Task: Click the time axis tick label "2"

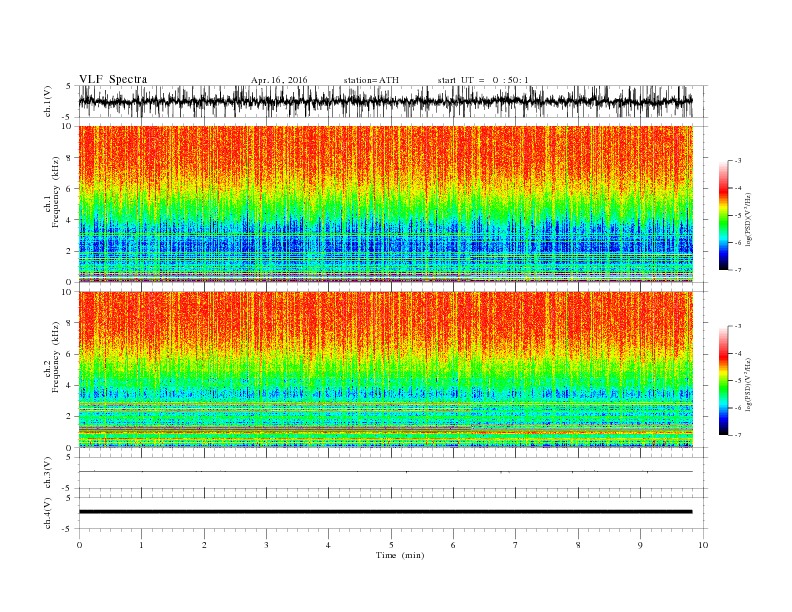Action: click(204, 545)
